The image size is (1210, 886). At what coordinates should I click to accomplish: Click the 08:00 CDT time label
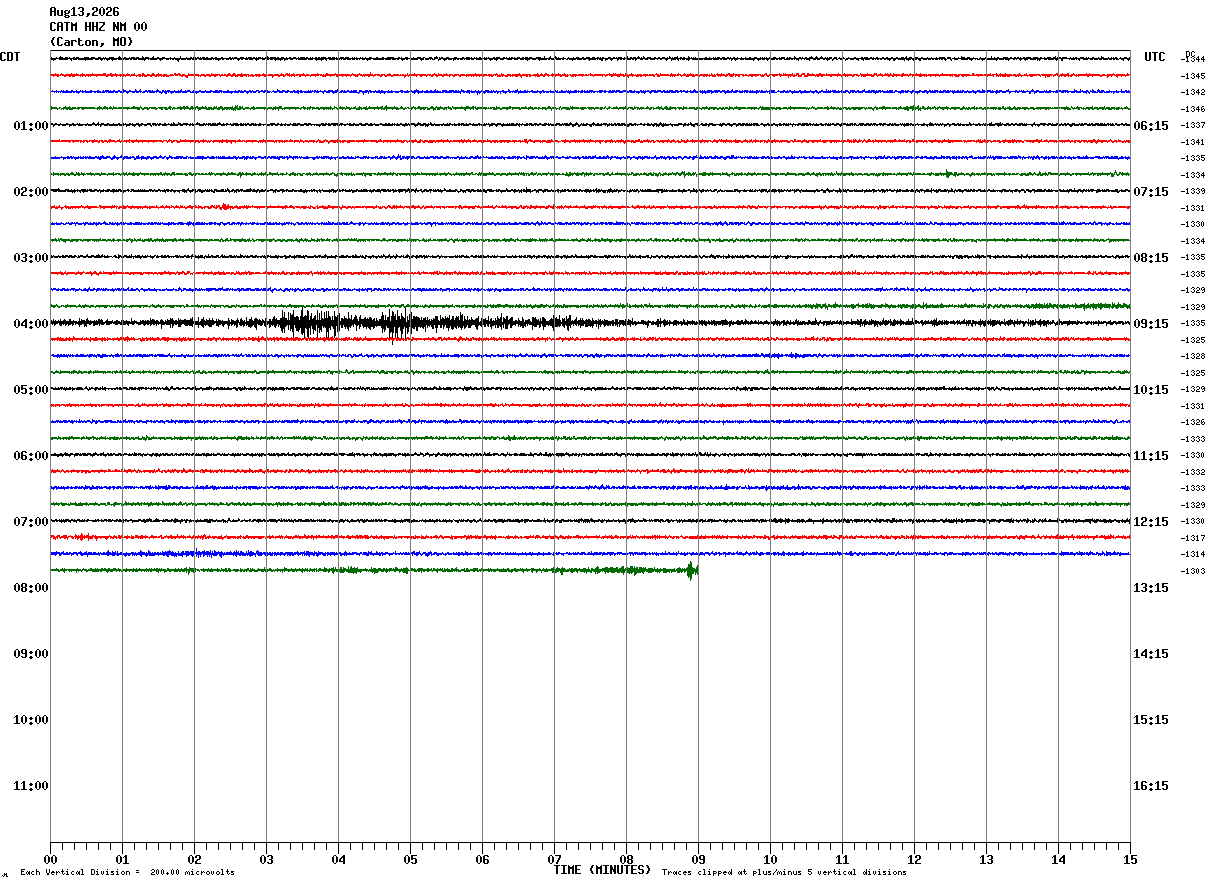[31, 588]
